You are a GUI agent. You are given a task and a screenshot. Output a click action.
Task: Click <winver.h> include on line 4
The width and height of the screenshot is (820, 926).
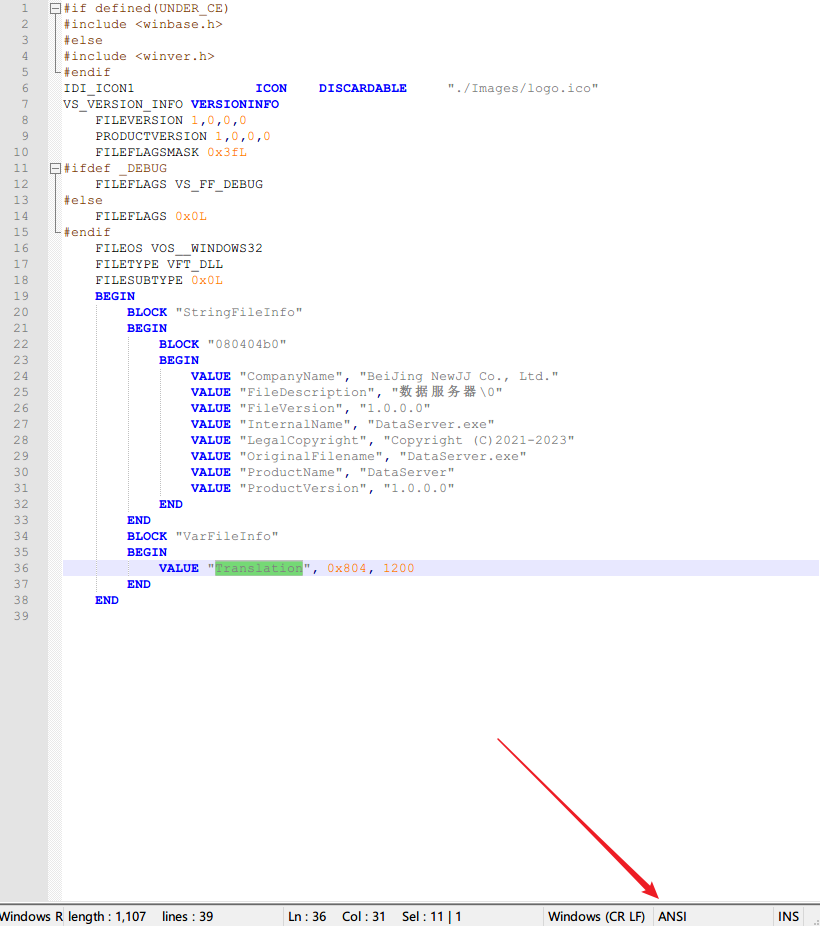pos(175,56)
